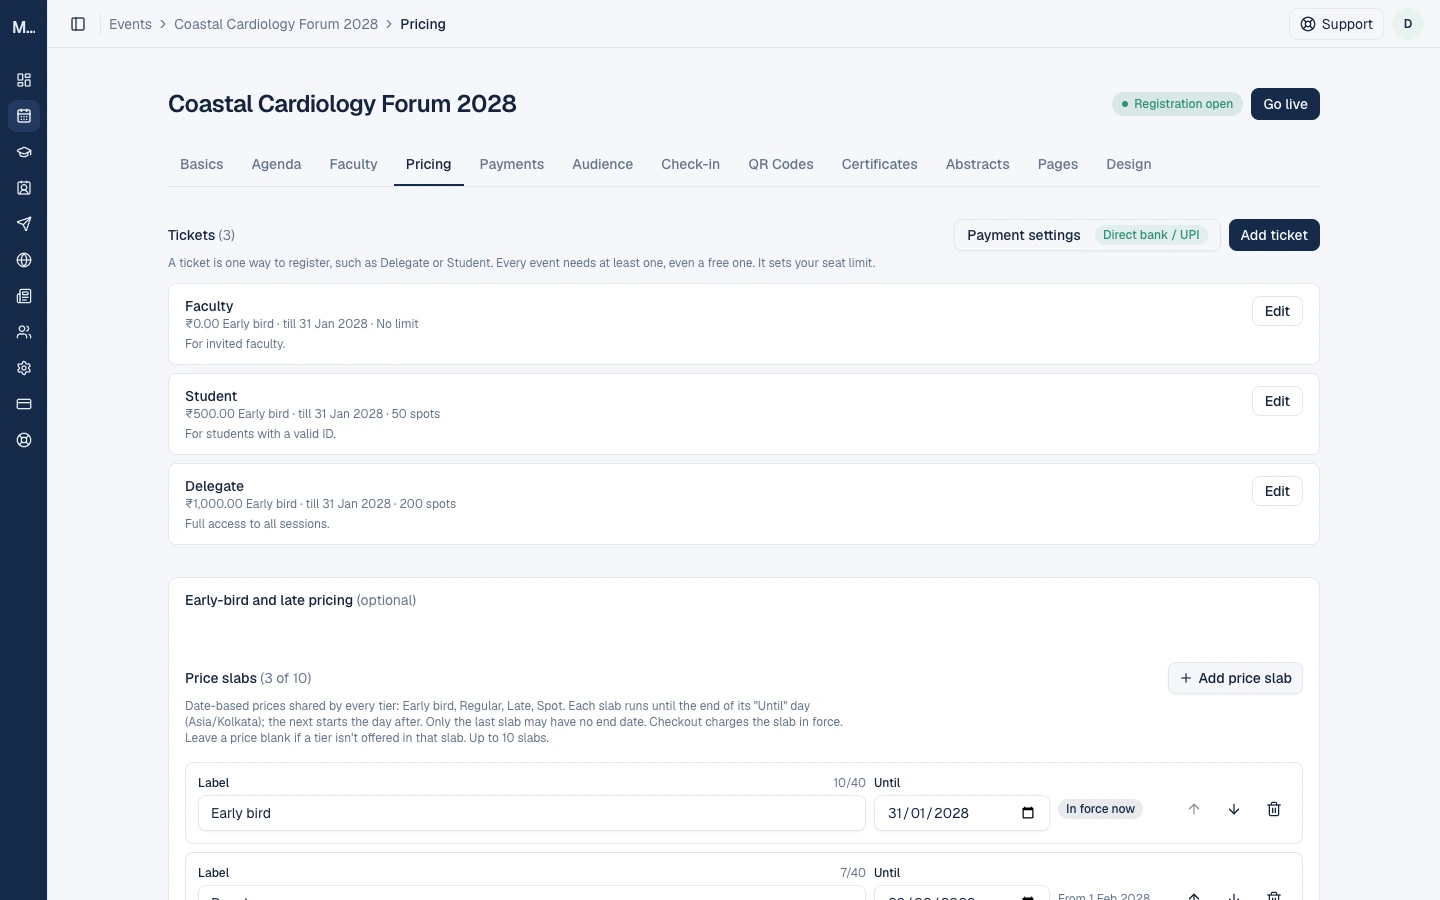This screenshot has width=1440, height=900.
Task: Click the credit card icon in sidebar
Action: click(24, 404)
